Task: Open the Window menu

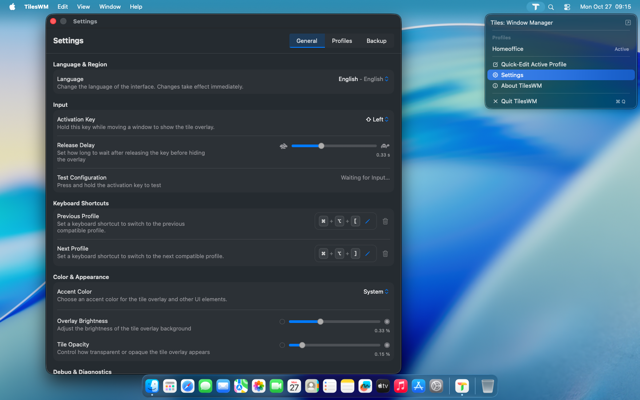Action: point(110,7)
